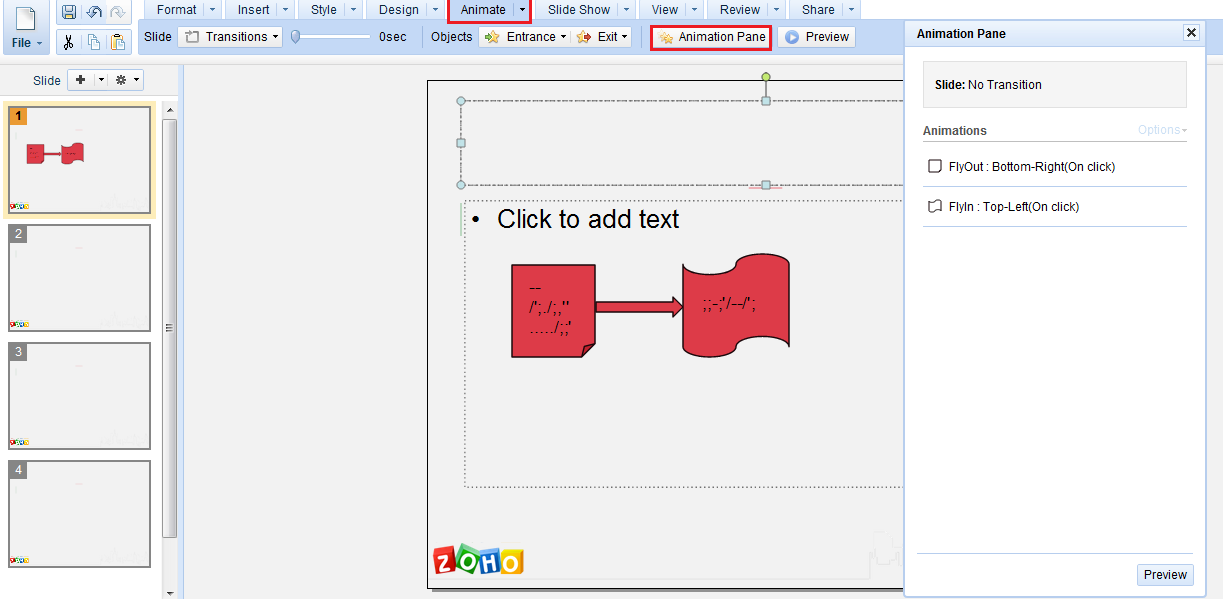Close the Animation Pane with X
1223x599 pixels.
tap(1191, 33)
